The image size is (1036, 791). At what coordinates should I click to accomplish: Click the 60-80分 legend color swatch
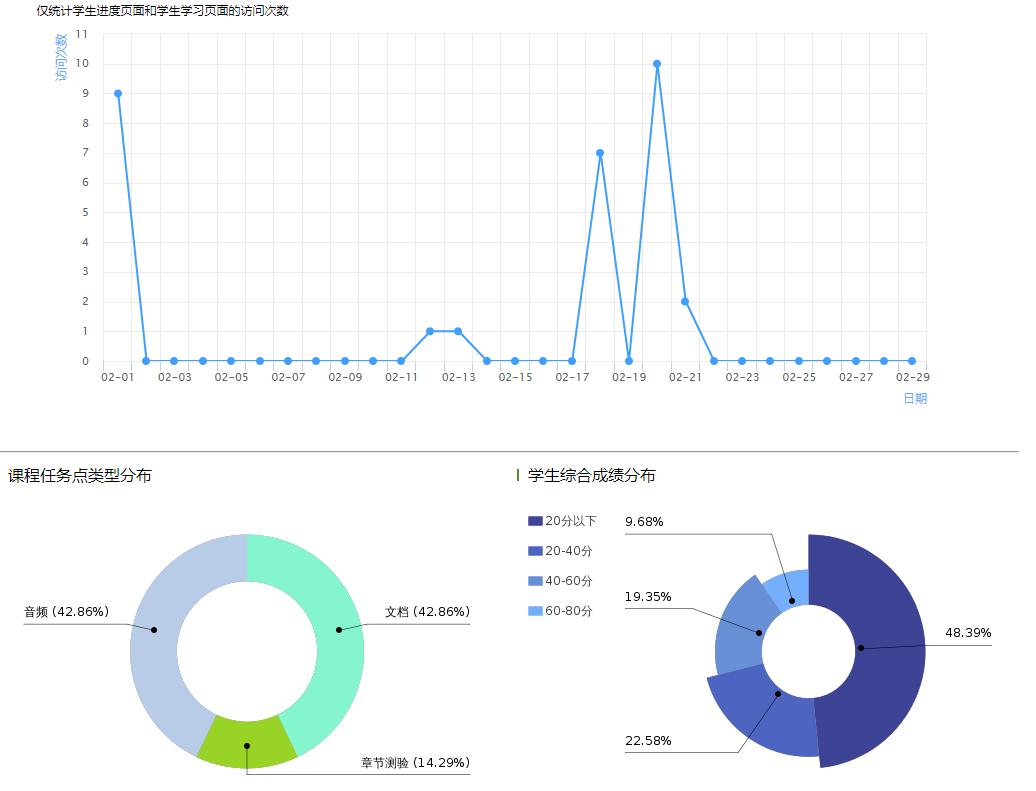pos(535,611)
